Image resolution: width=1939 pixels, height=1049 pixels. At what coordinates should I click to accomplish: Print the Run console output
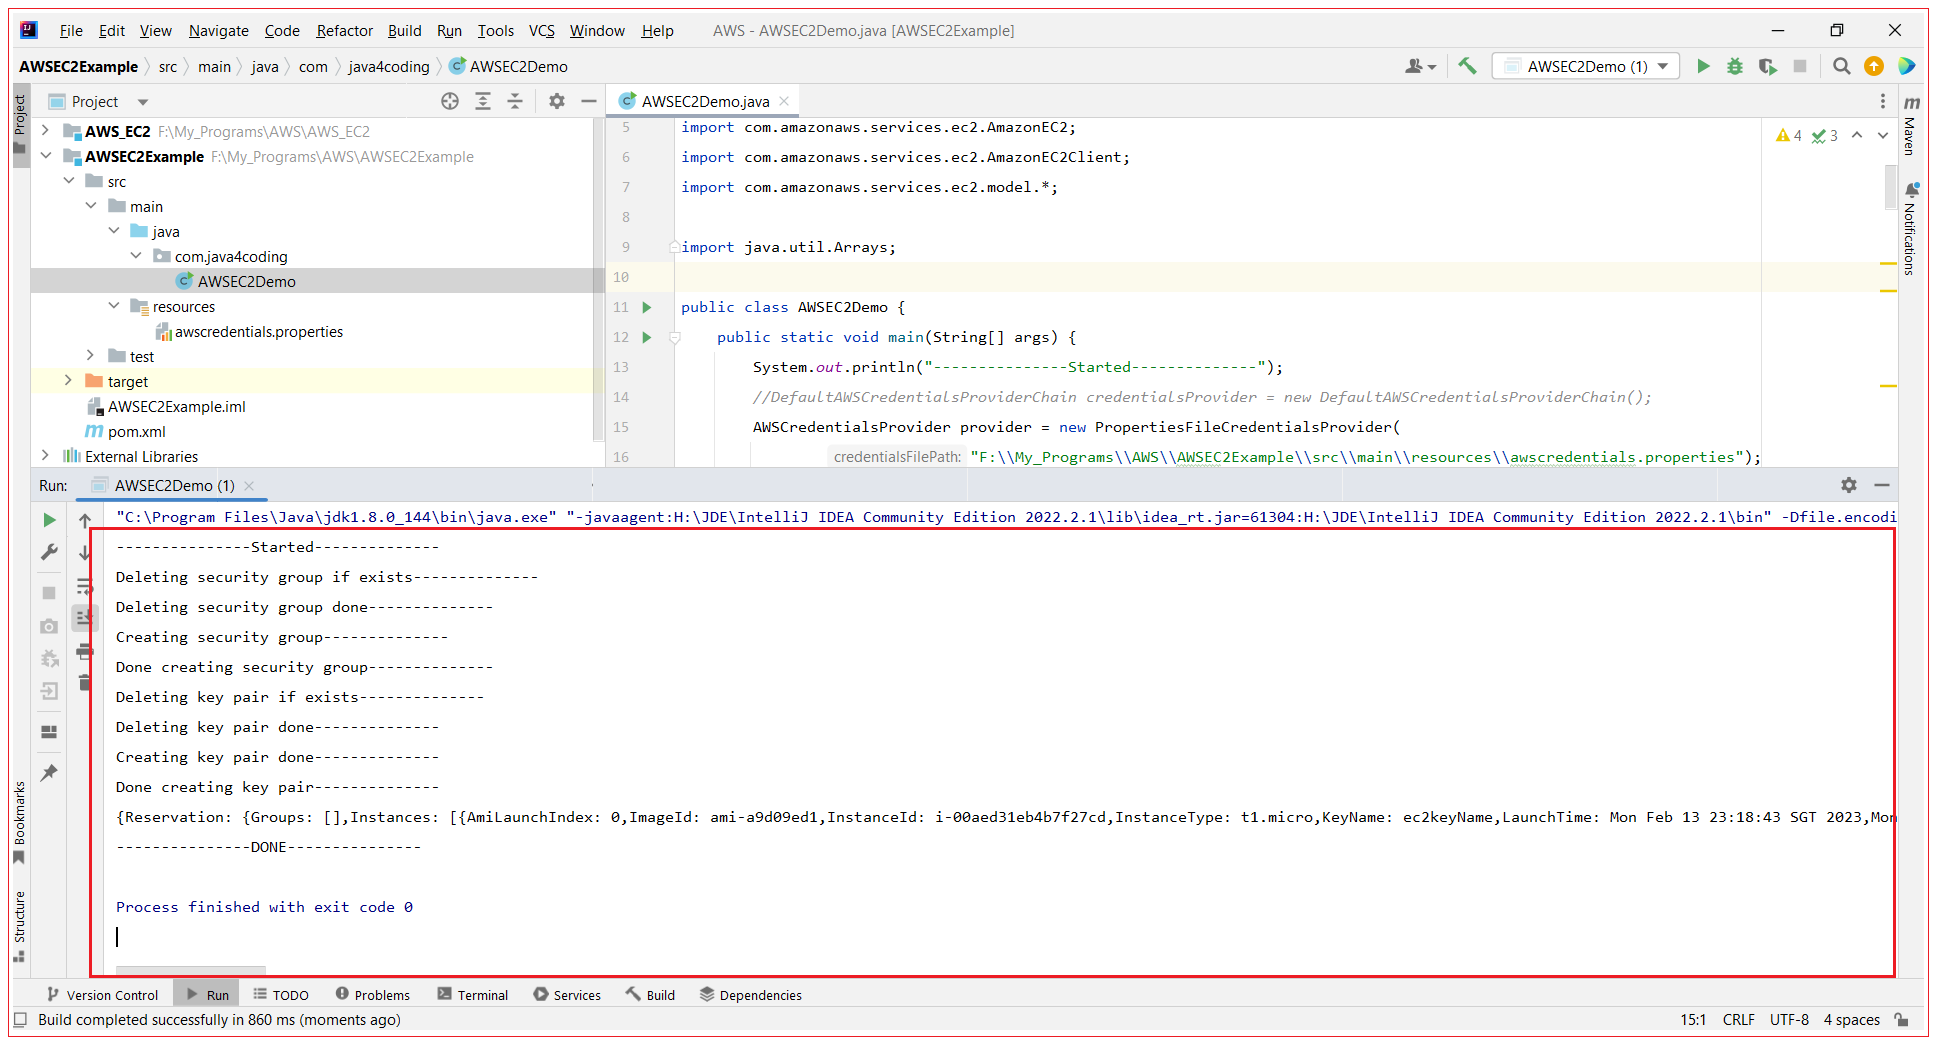click(x=85, y=651)
